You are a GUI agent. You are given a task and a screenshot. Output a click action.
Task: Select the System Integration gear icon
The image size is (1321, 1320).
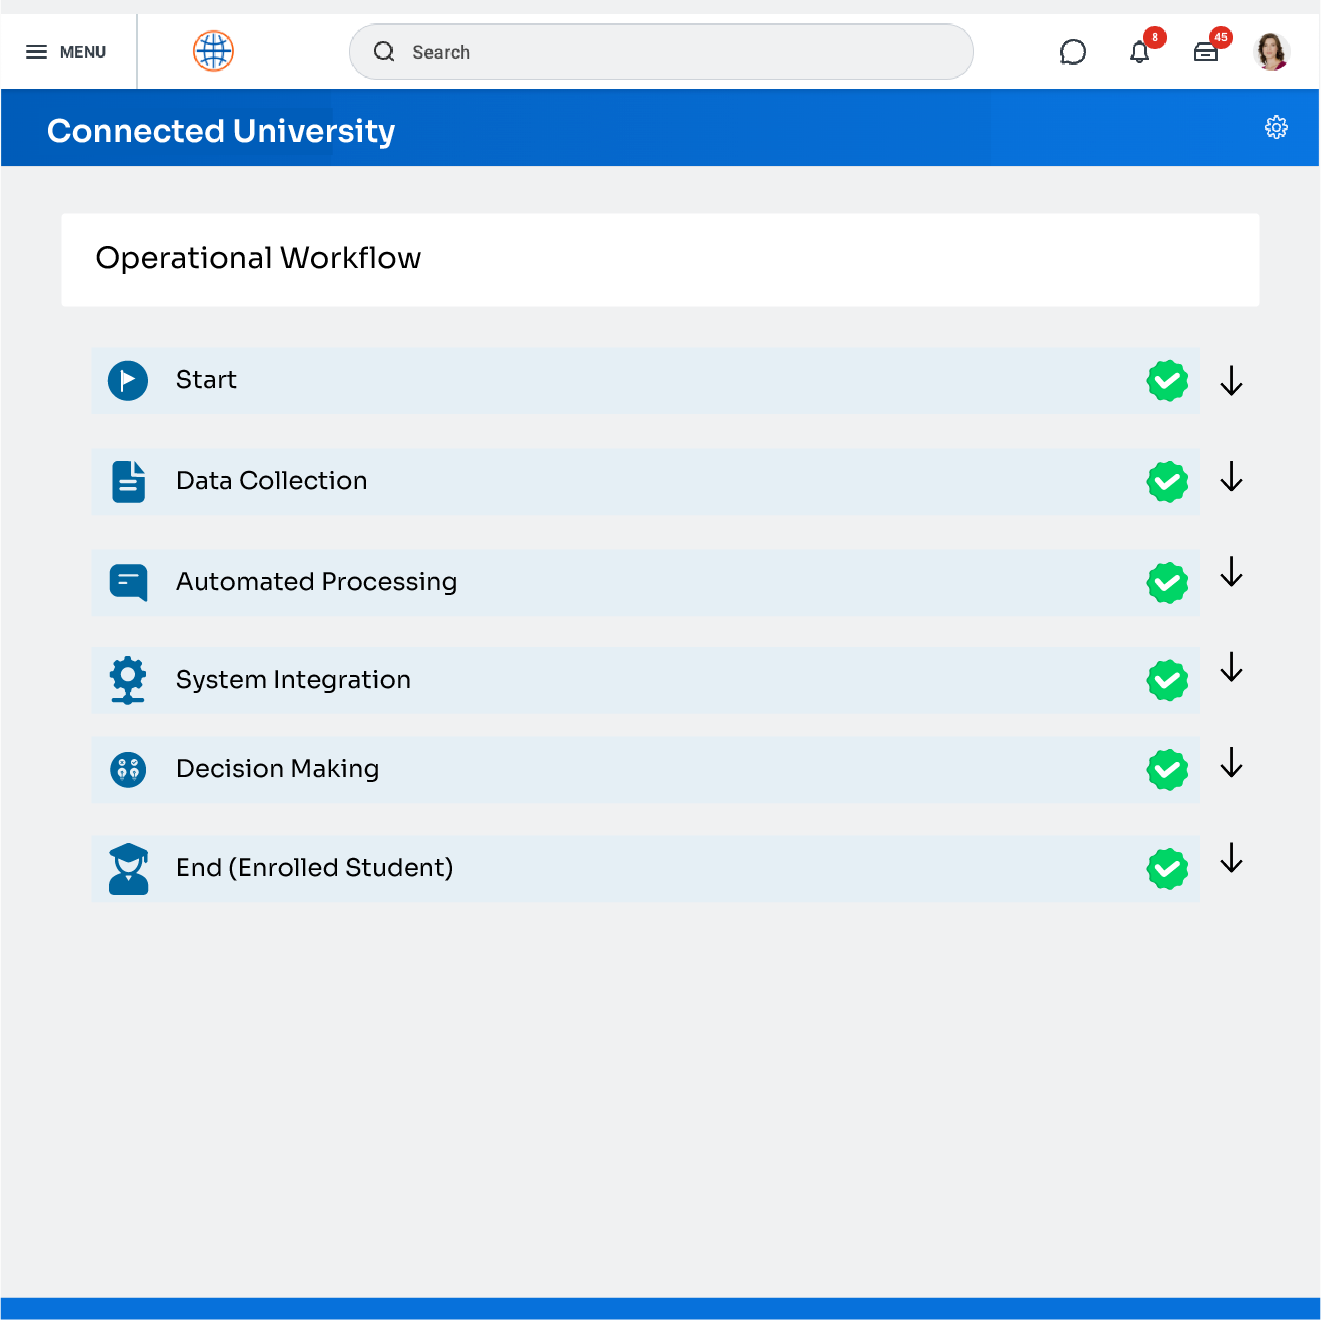click(x=127, y=680)
